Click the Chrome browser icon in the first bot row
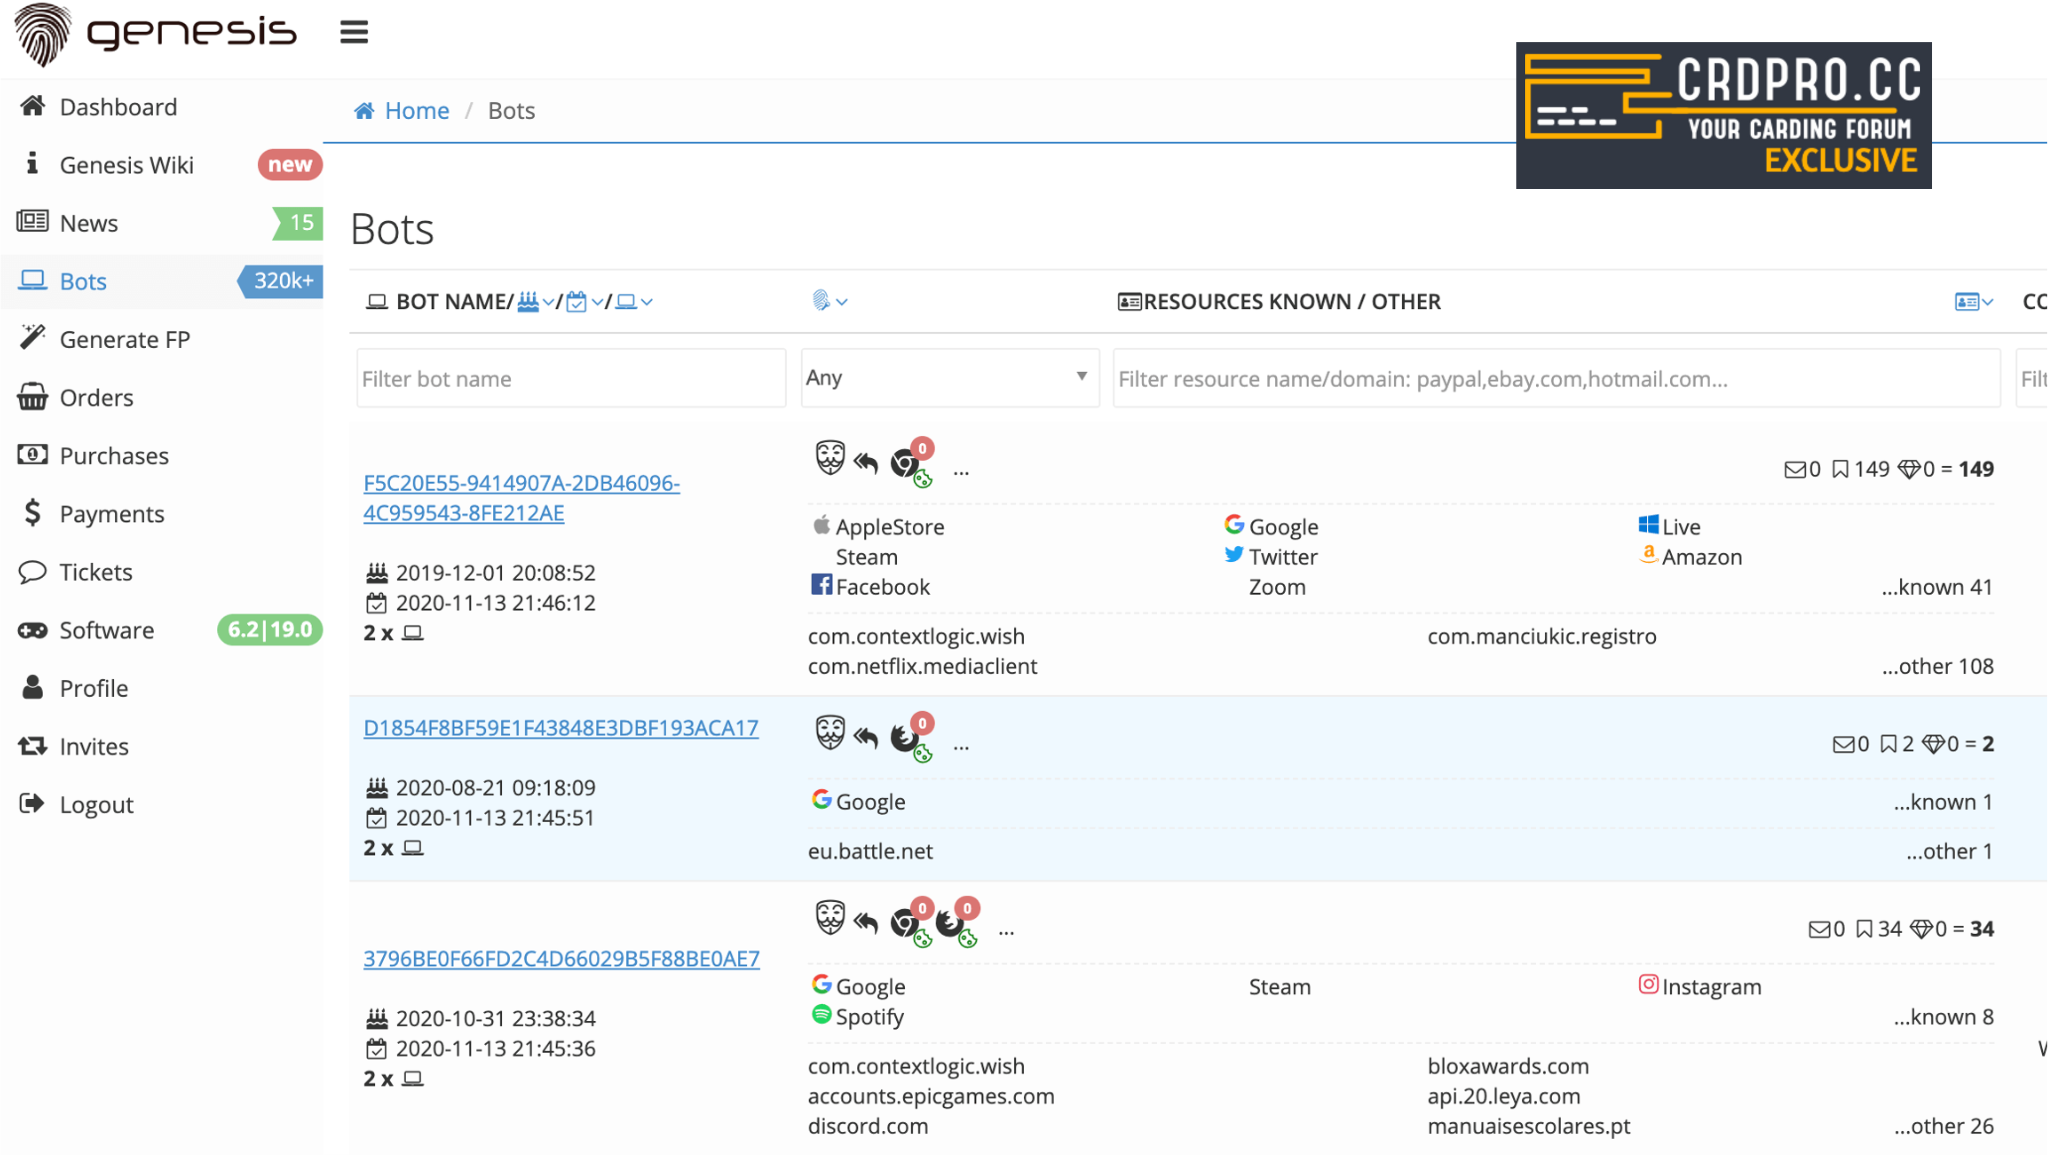2048x1155 pixels. click(905, 463)
